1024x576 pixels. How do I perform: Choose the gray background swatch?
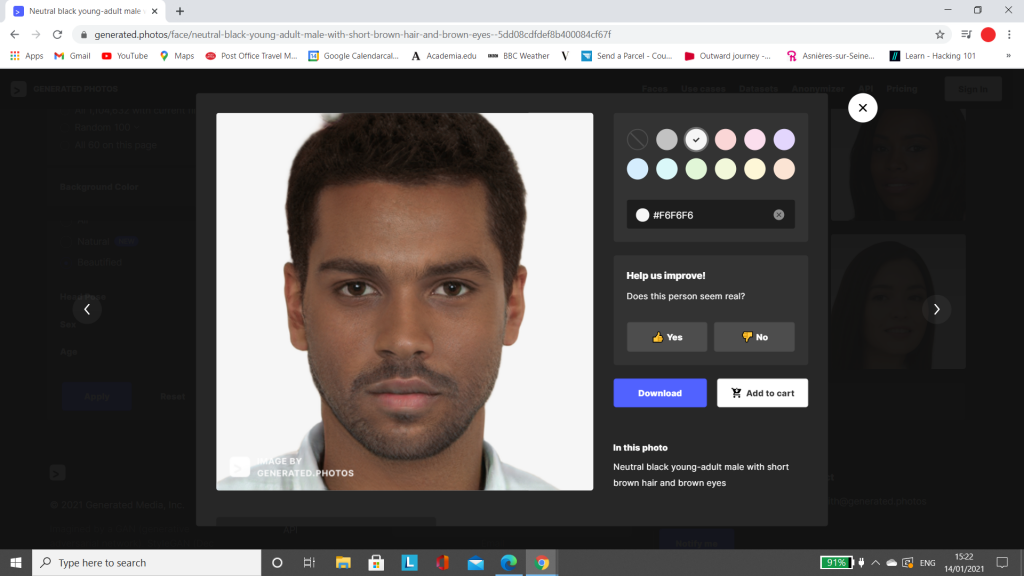click(667, 139)
